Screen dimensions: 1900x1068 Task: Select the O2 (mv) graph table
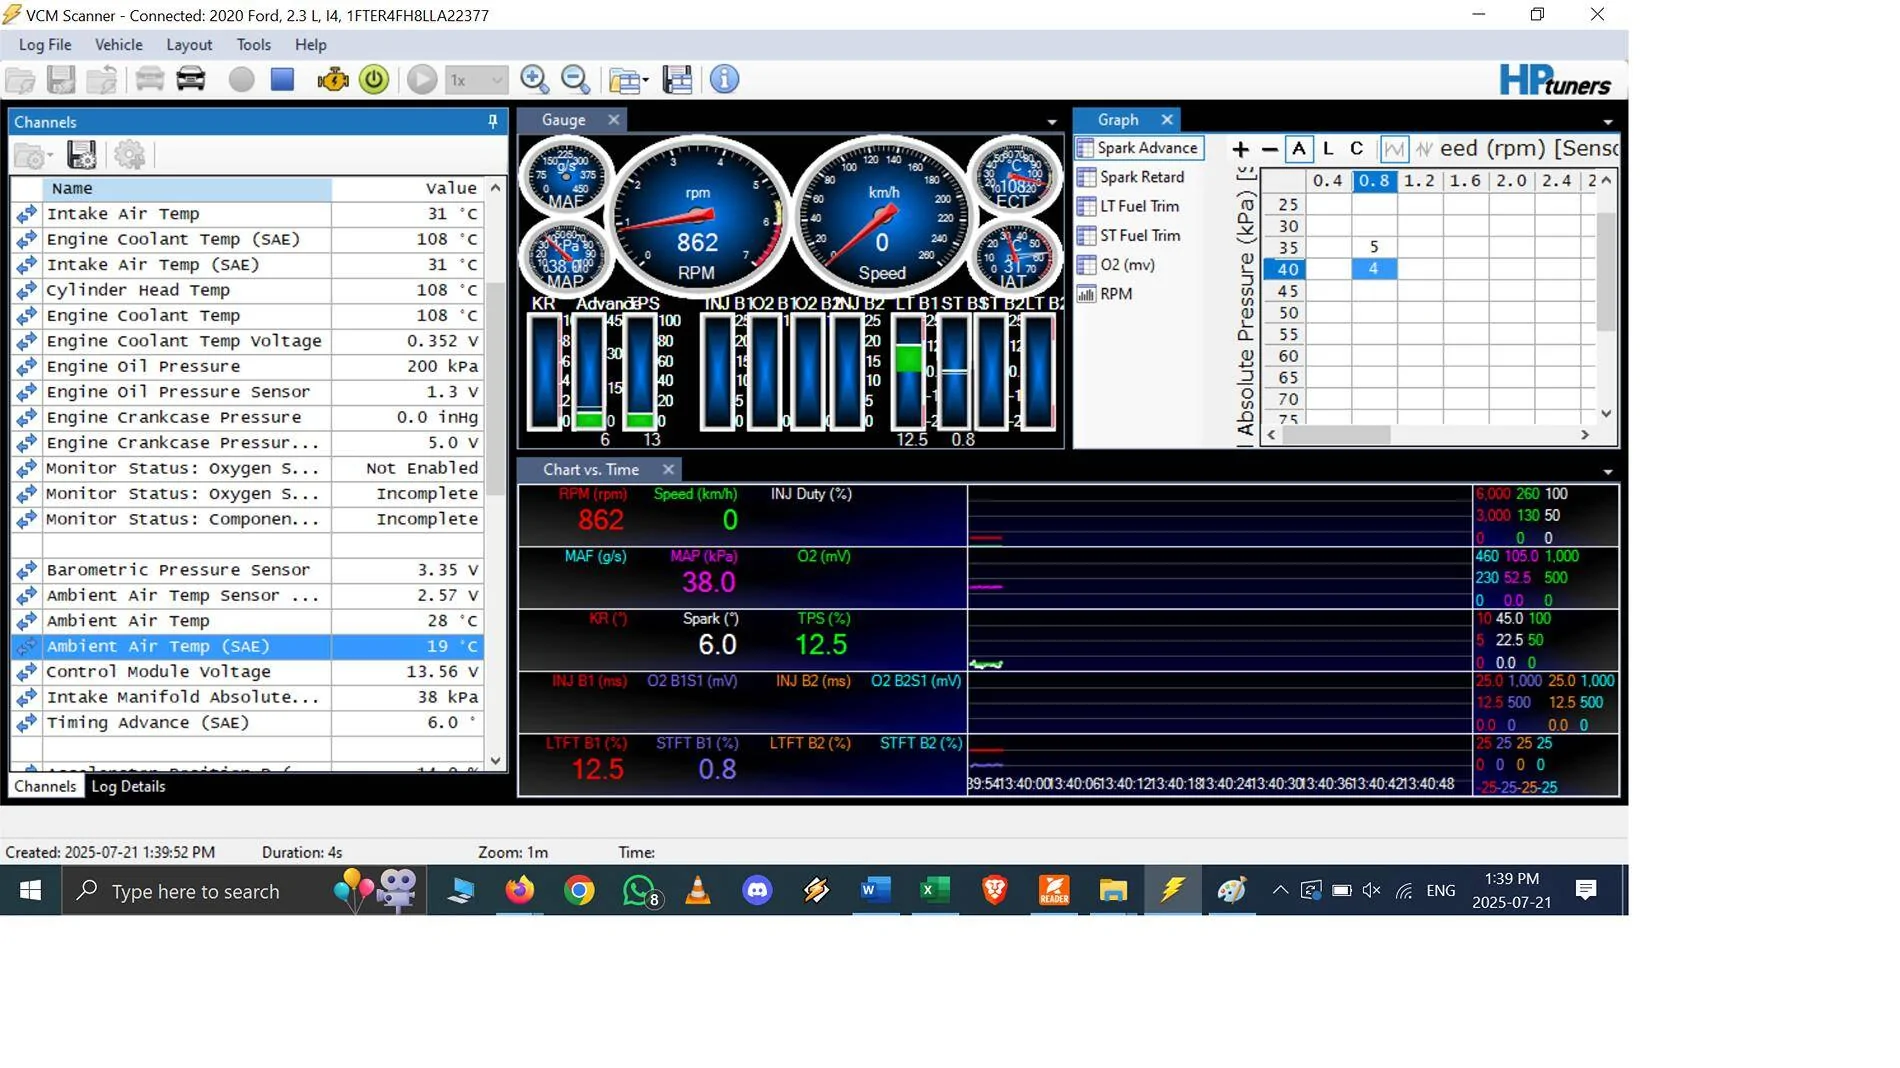click(1116, 265)
